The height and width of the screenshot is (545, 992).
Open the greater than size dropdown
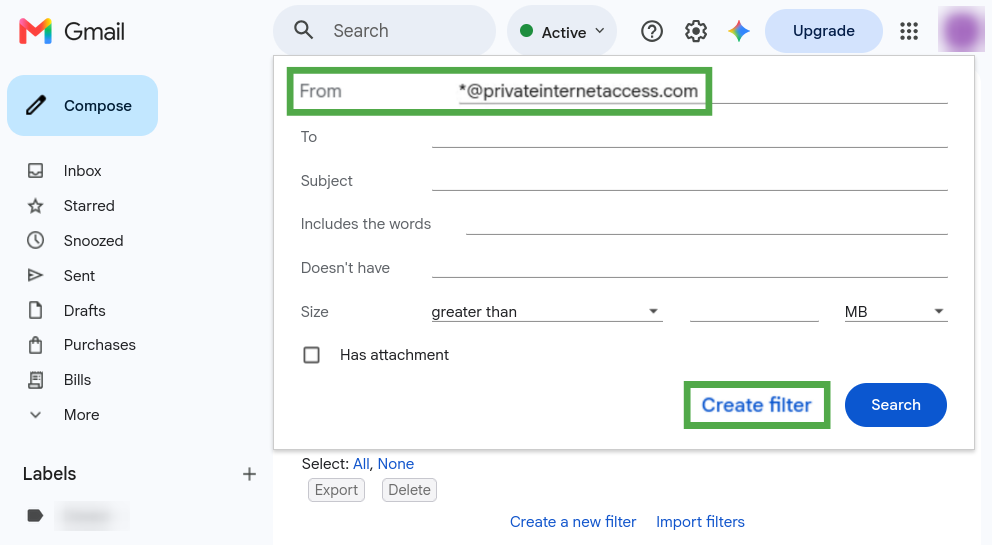coord(547,311)
